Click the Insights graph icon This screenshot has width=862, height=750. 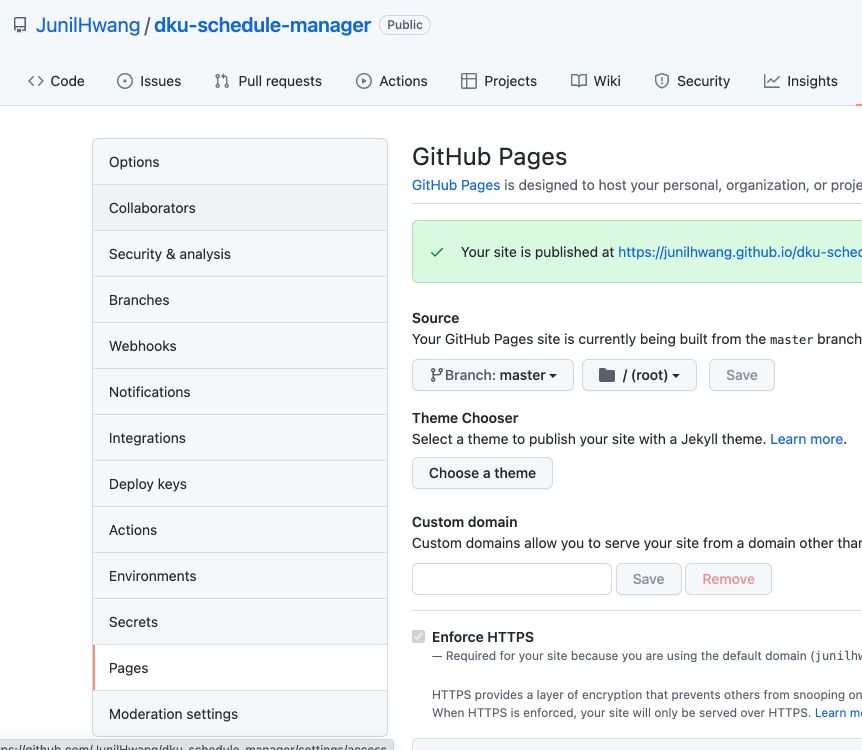point(771,81)
